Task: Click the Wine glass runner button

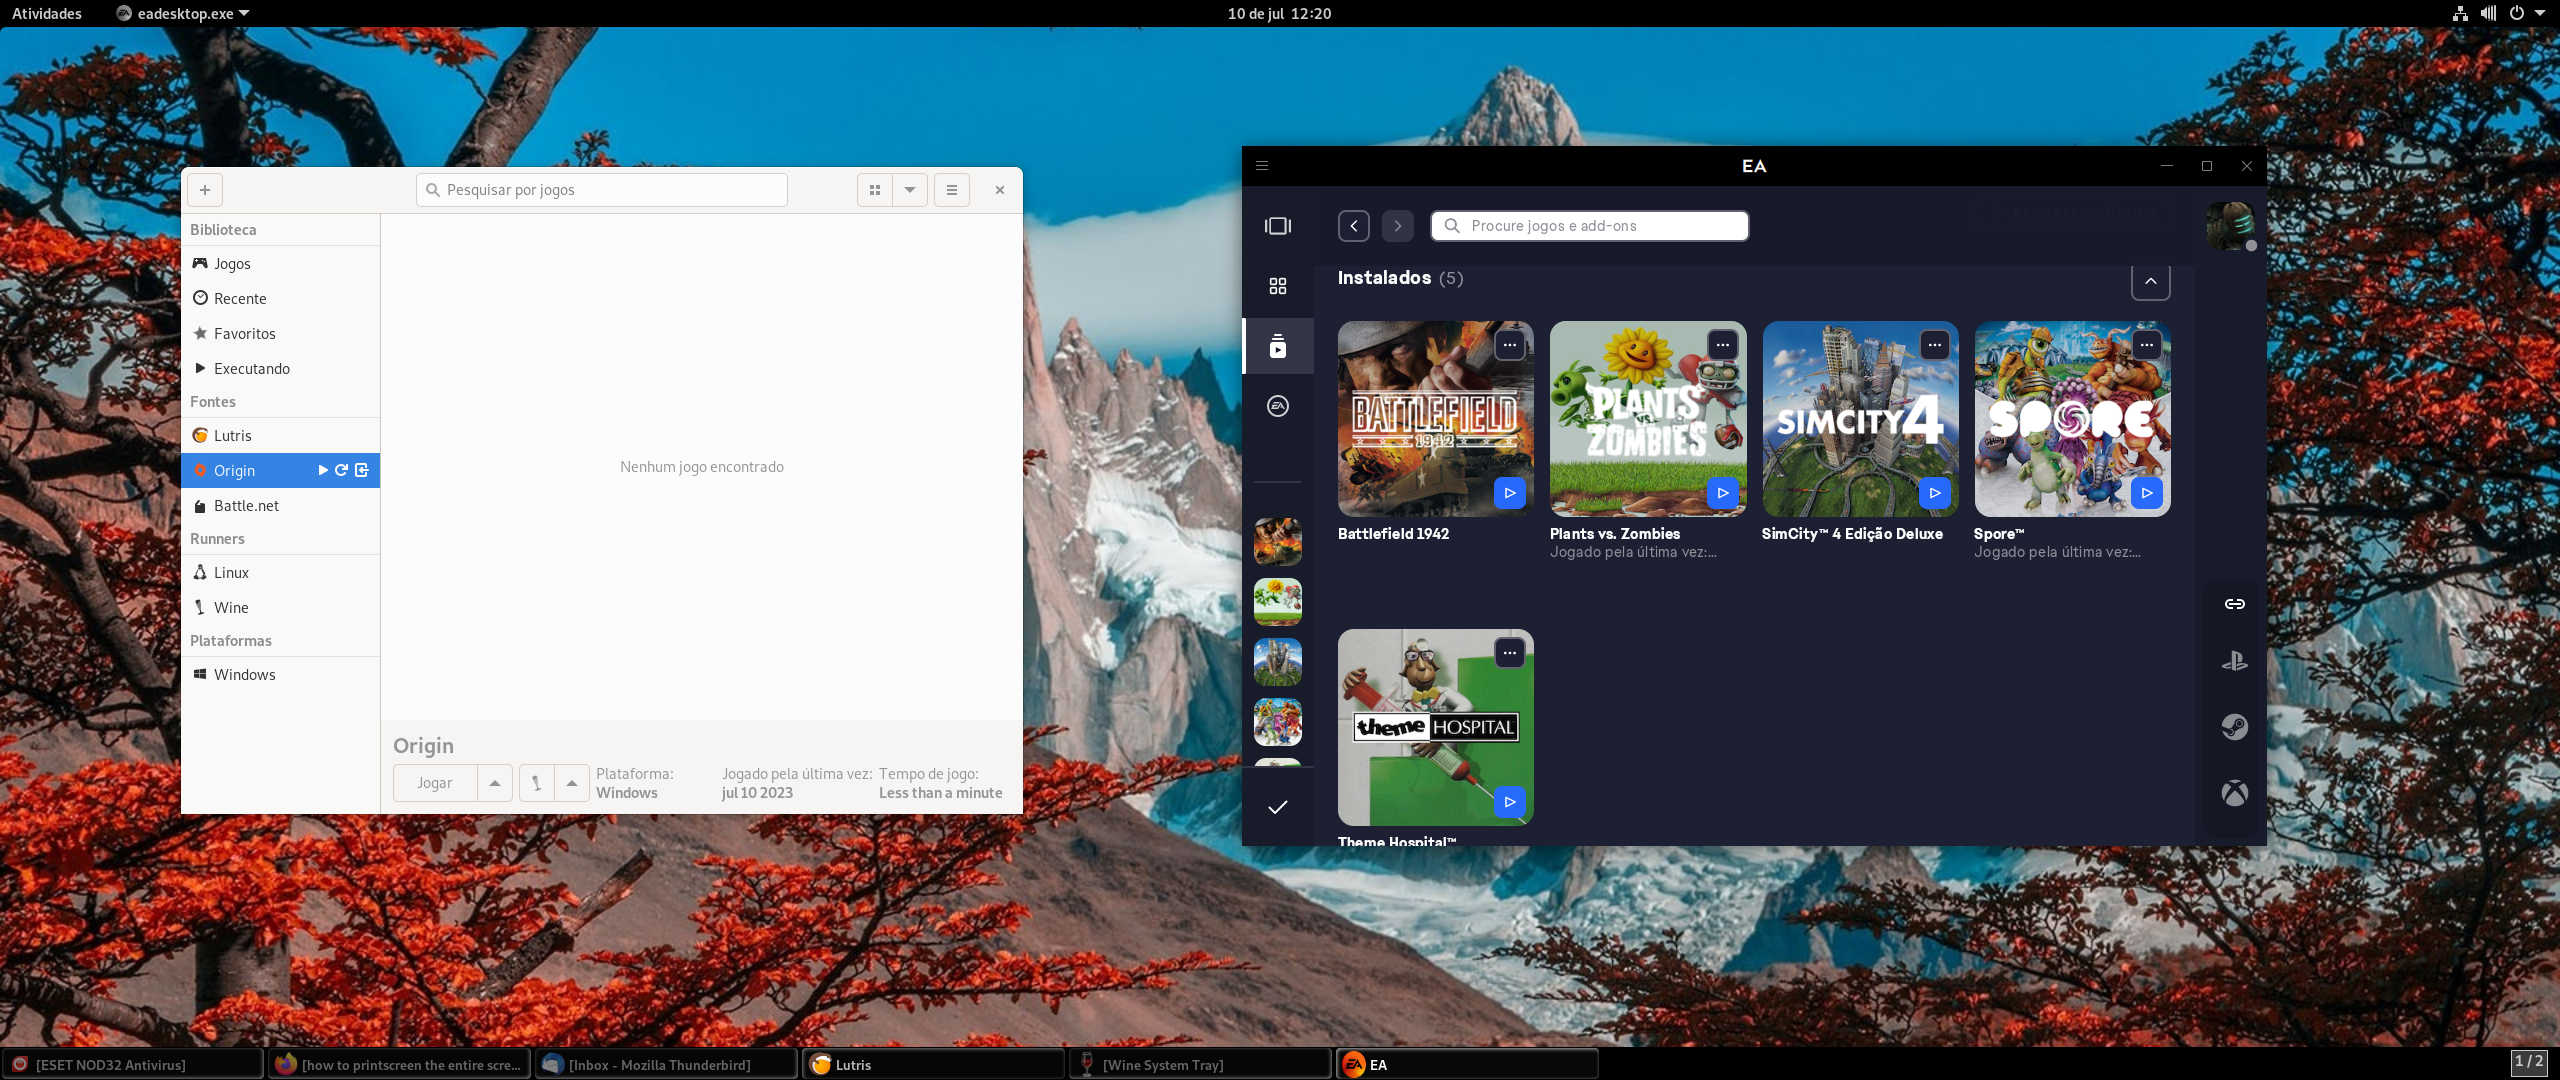Action: [537, 783]
